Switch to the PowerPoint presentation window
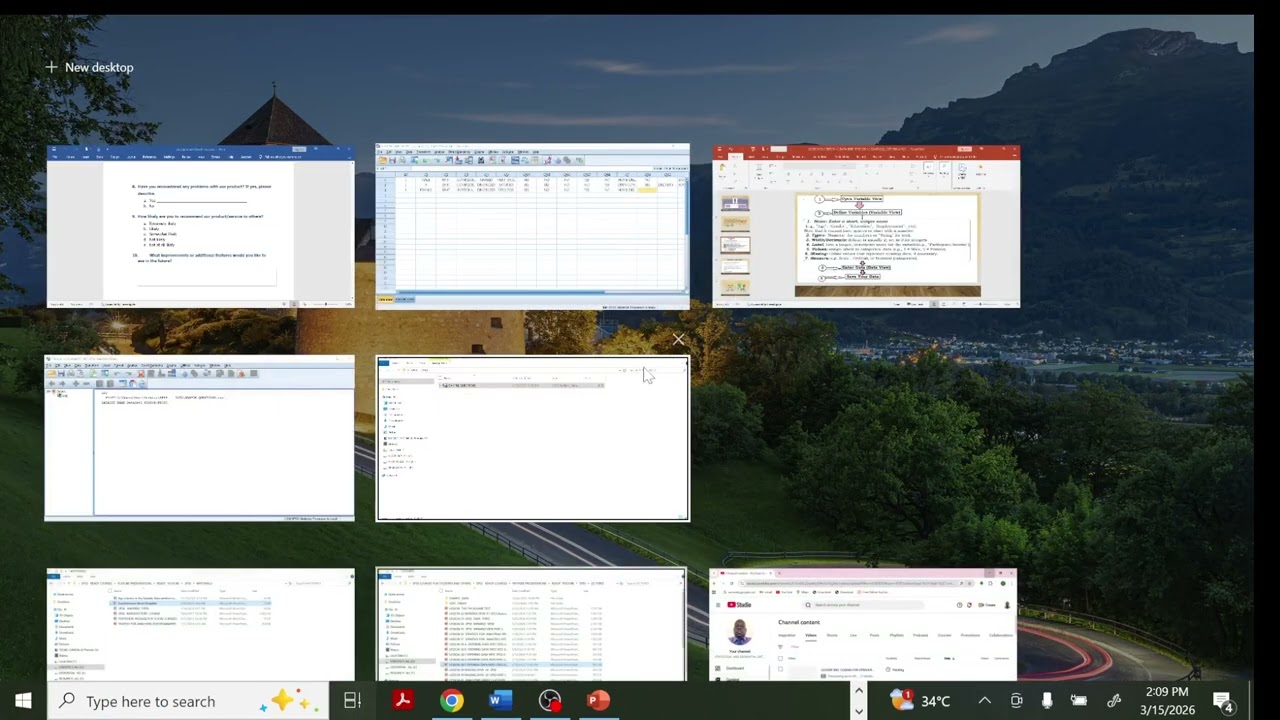 (x=866, y=226)
